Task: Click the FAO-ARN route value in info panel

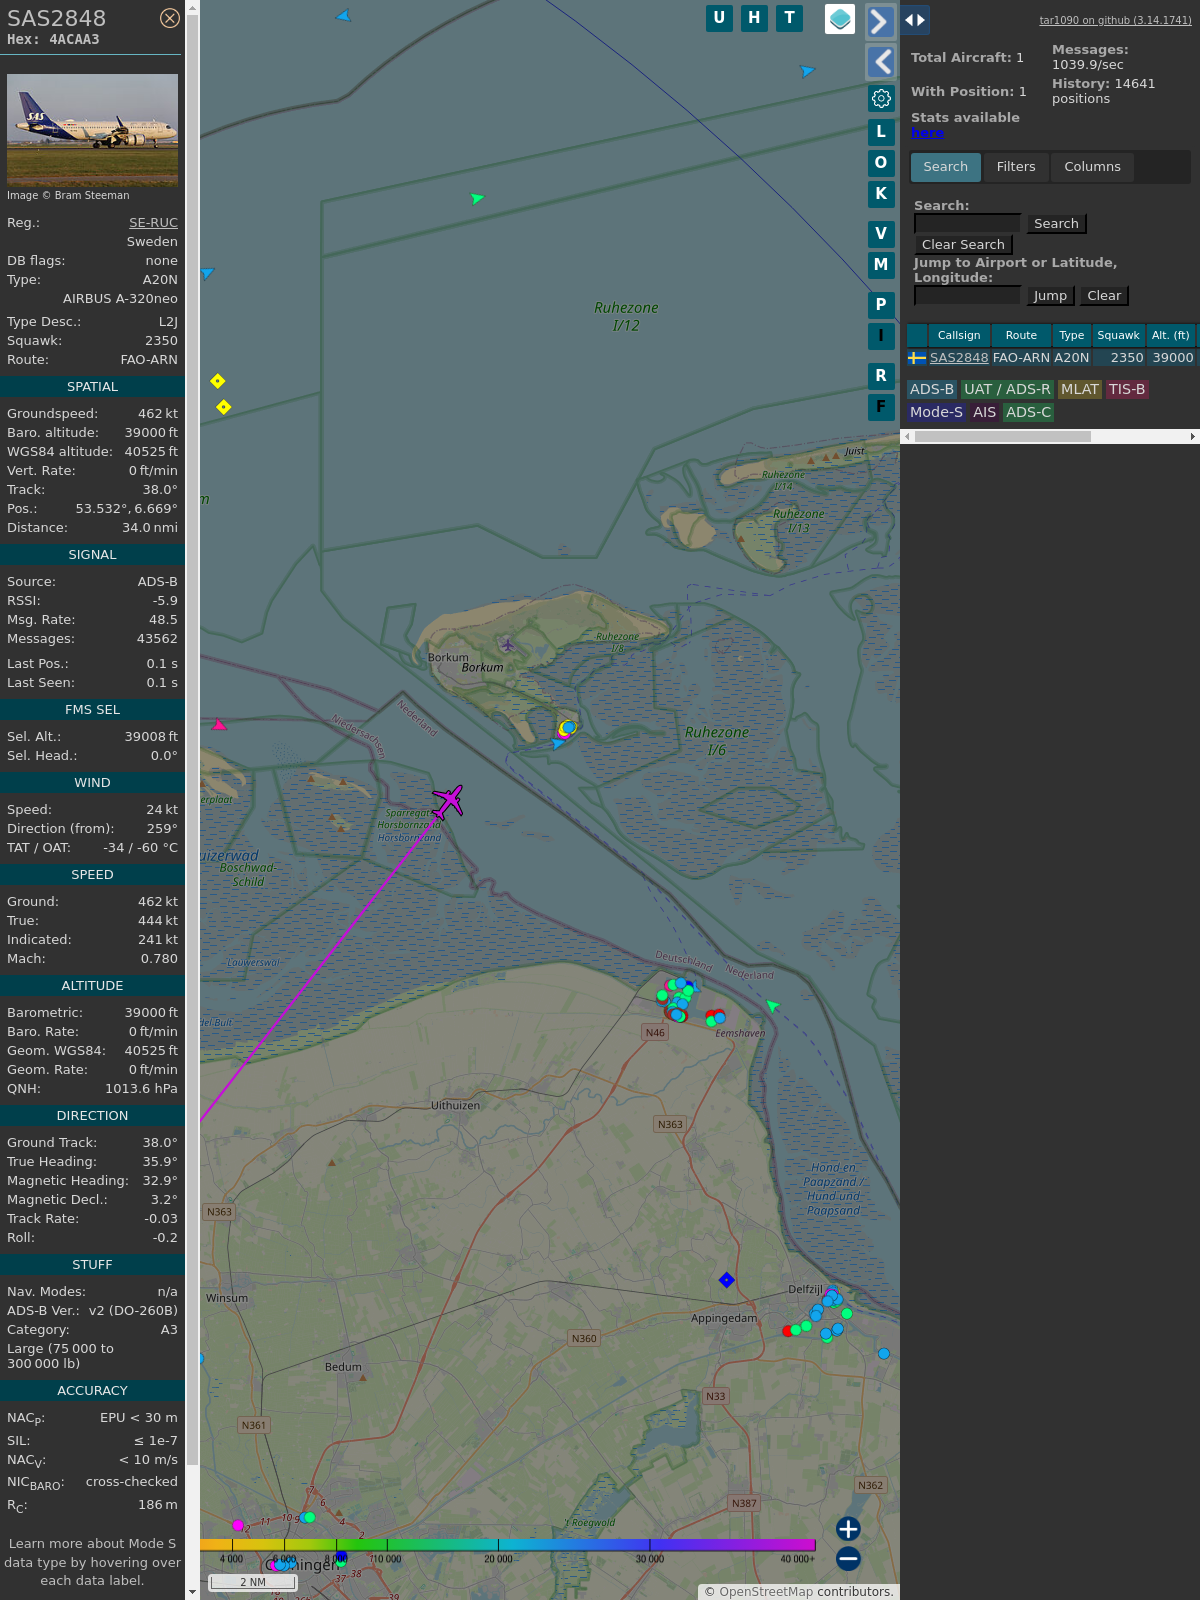Action: coord(149,360)
